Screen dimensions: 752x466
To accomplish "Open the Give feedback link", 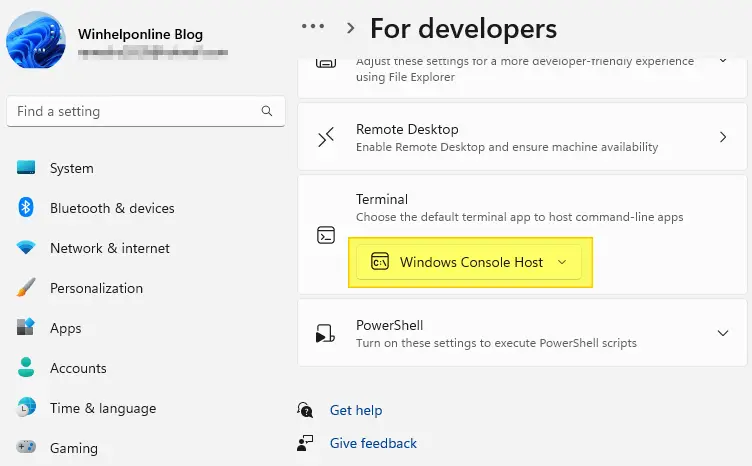I will click(x=373, y=443).
